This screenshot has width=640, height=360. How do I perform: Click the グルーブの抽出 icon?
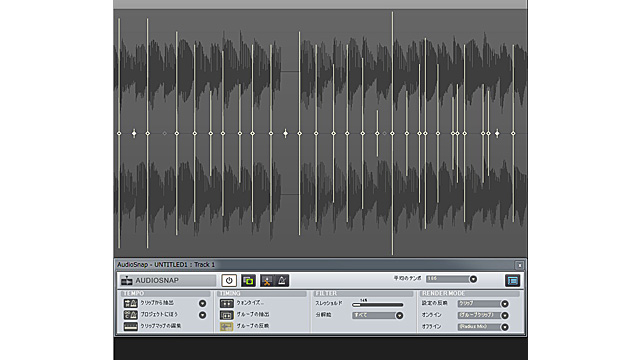point(227,315)
